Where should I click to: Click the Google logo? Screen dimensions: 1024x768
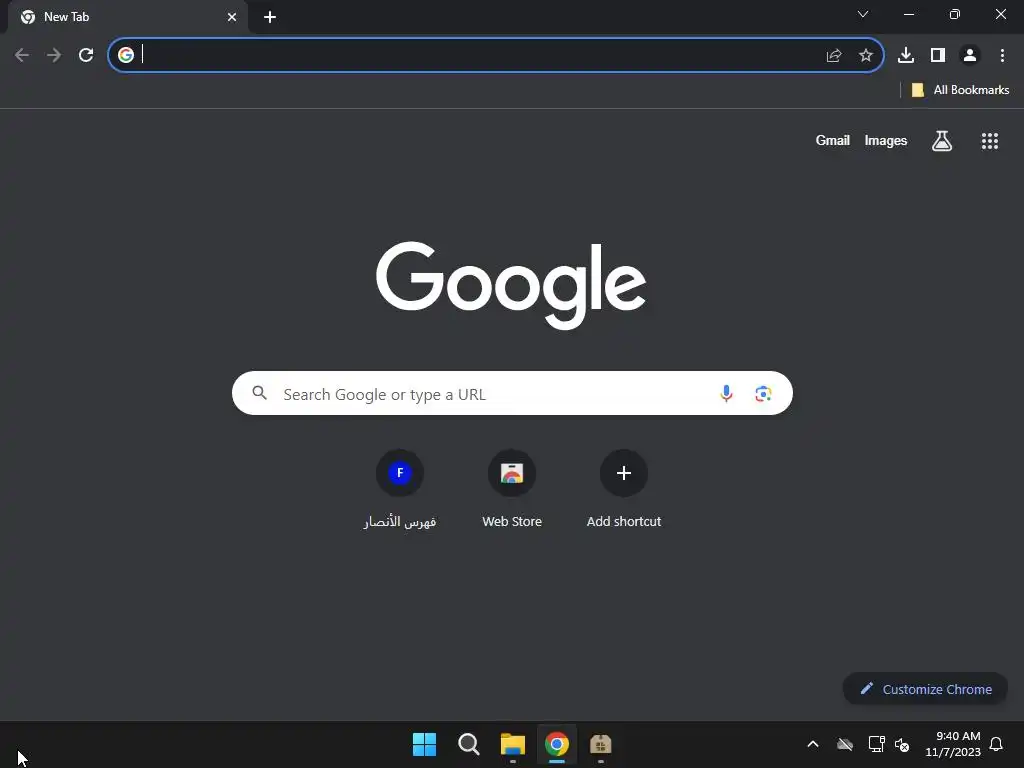511,285
